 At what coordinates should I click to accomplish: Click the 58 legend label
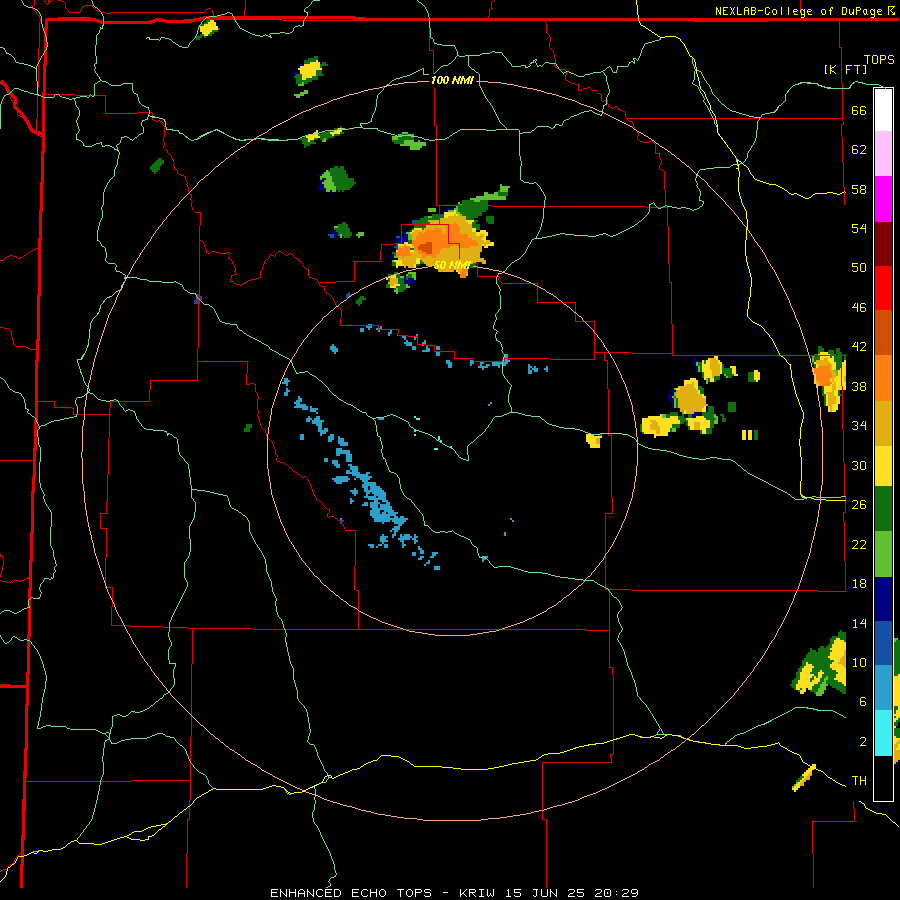[x=859, y=189]
